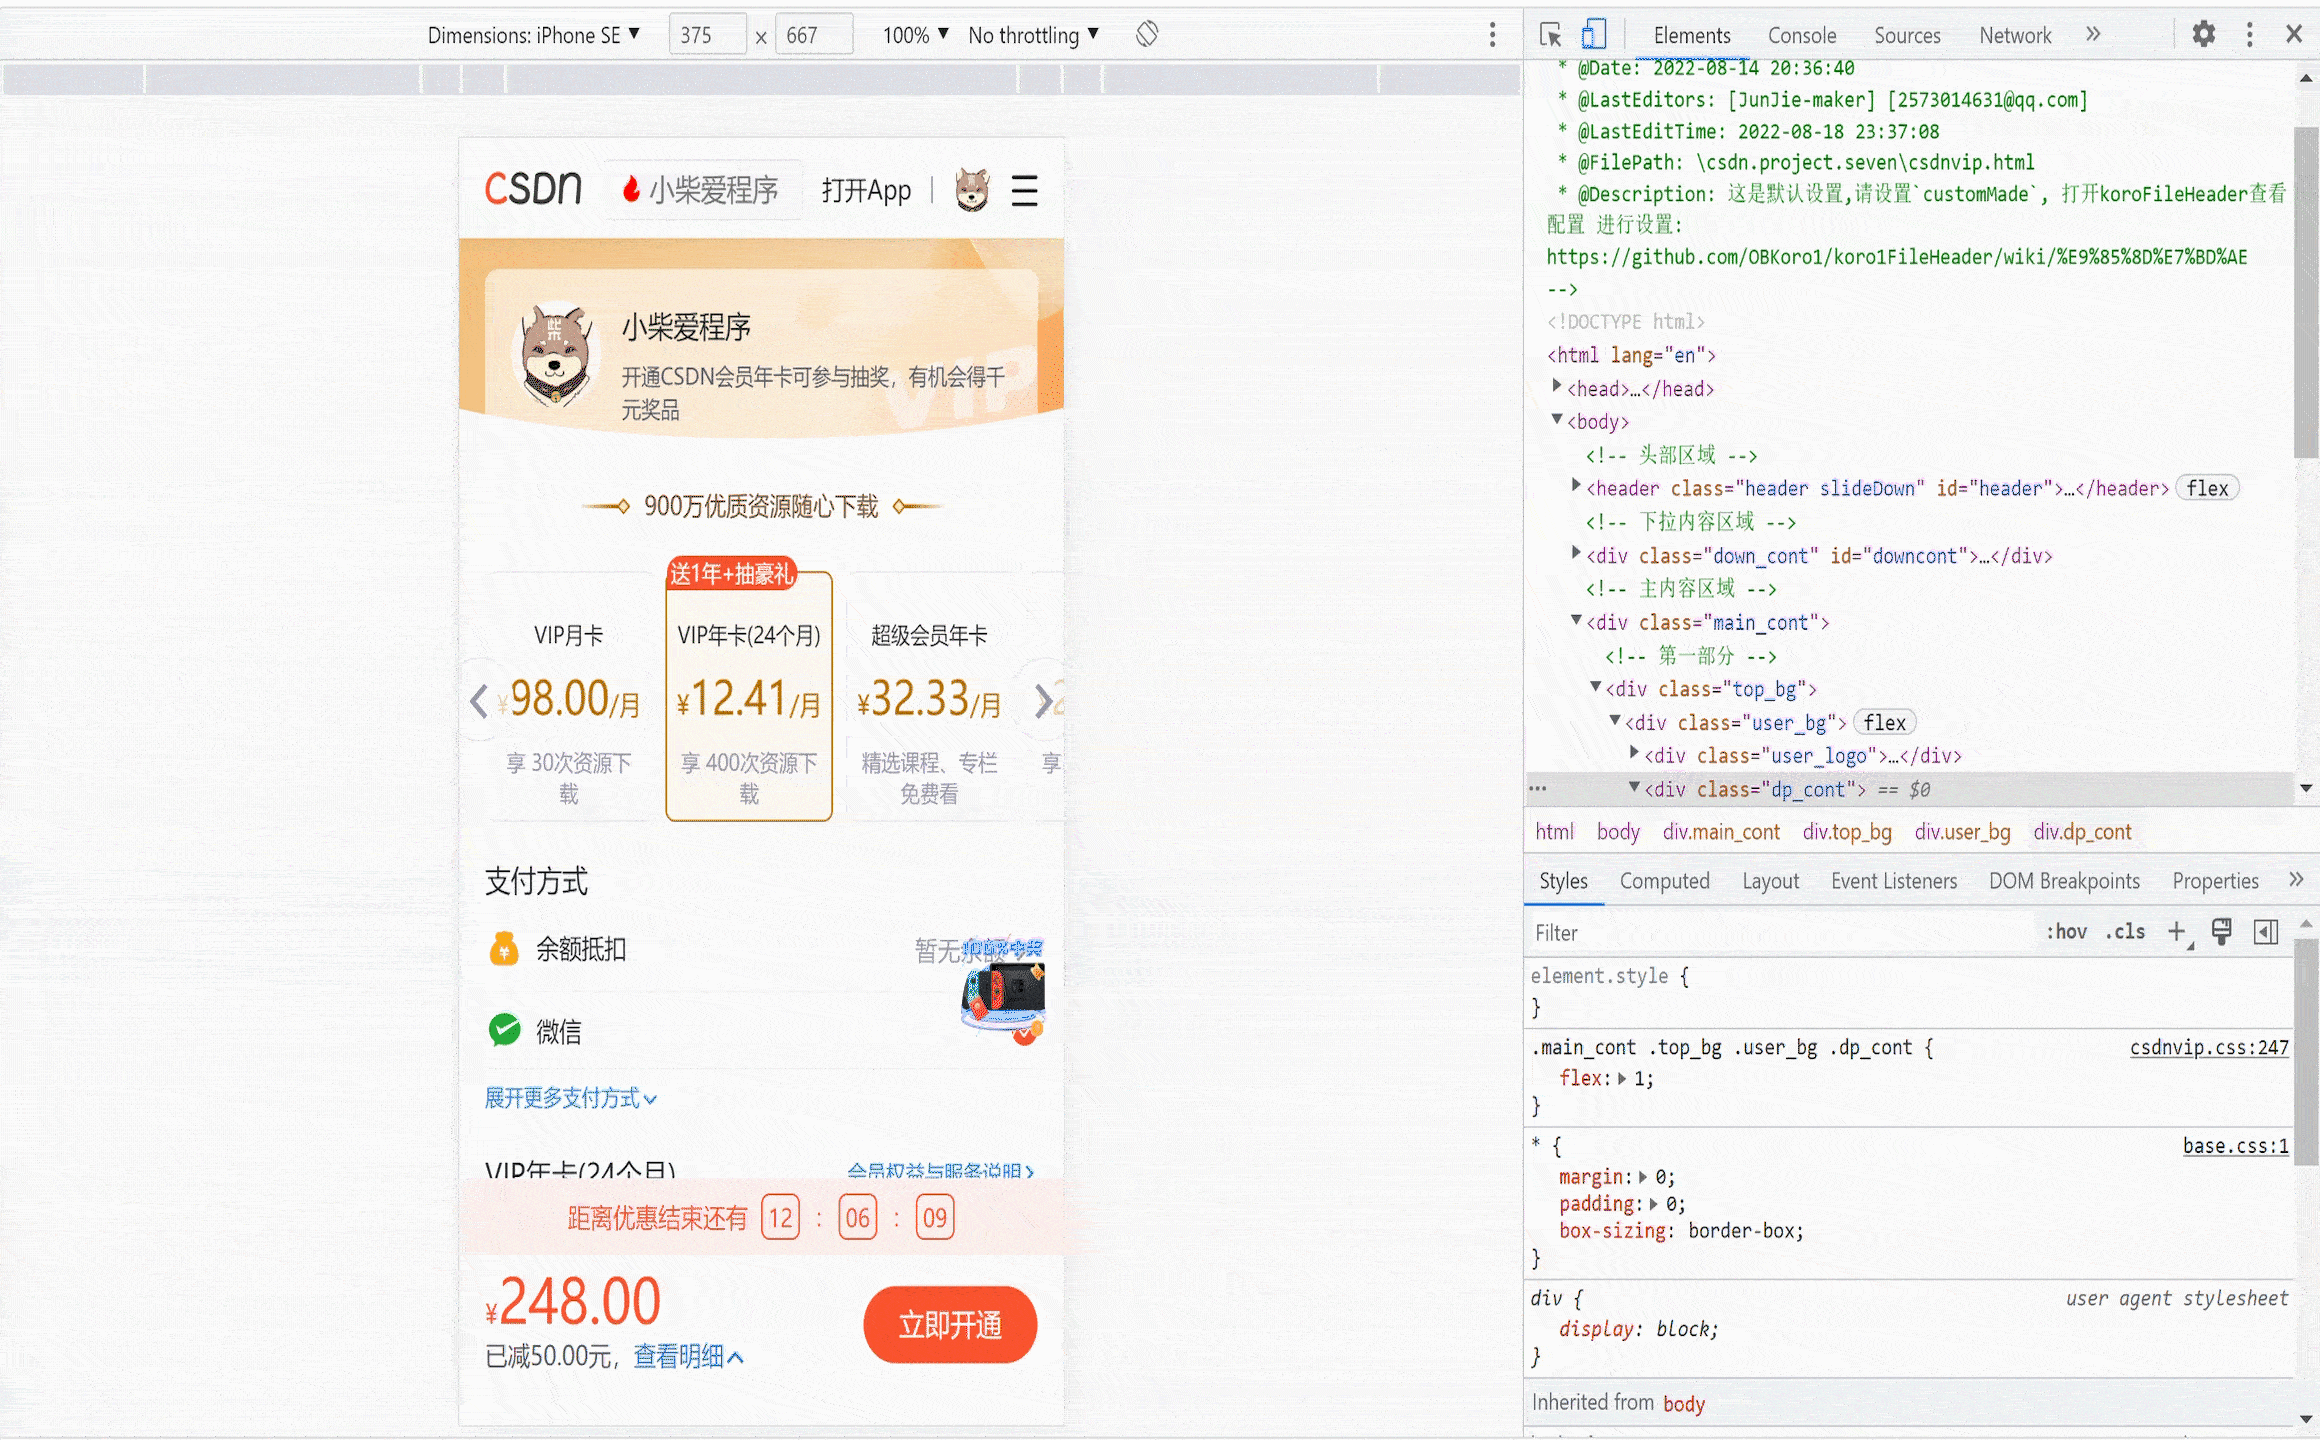Show more DevTools tabs chevron
This screenshot has height=1440, width=2320.
tap(2093, 35)
